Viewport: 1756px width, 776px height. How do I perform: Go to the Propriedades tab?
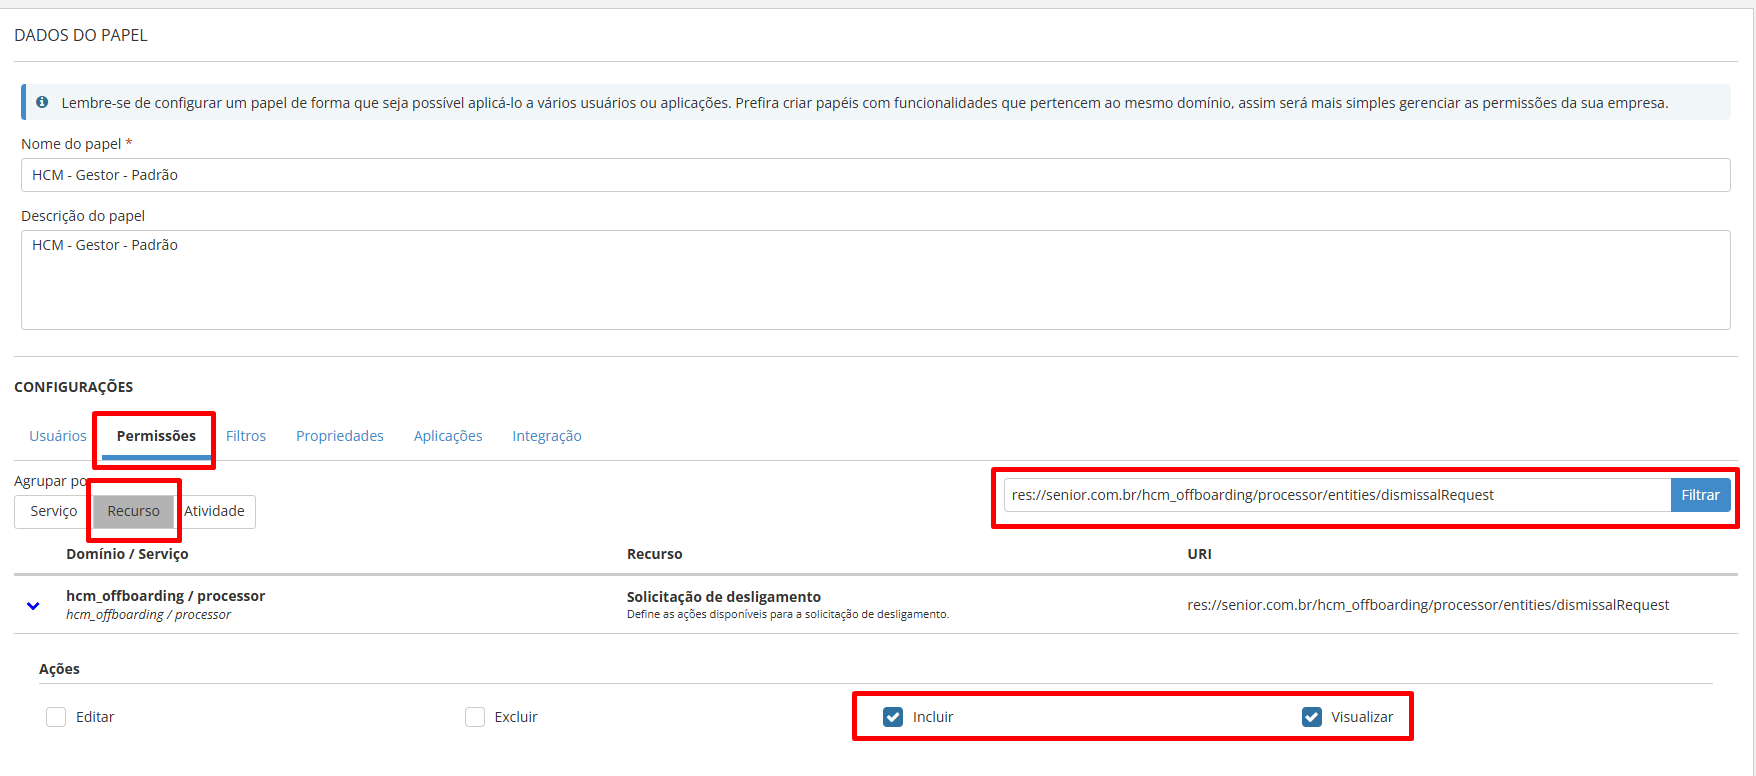click(340, 436)
